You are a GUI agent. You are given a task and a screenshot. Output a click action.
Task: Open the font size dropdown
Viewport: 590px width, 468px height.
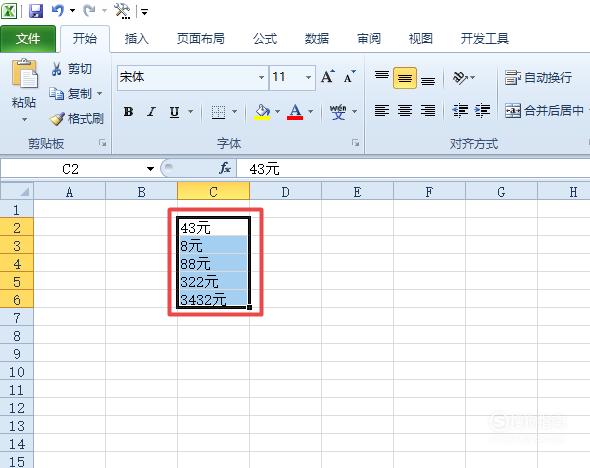click(x=308, y=77)
